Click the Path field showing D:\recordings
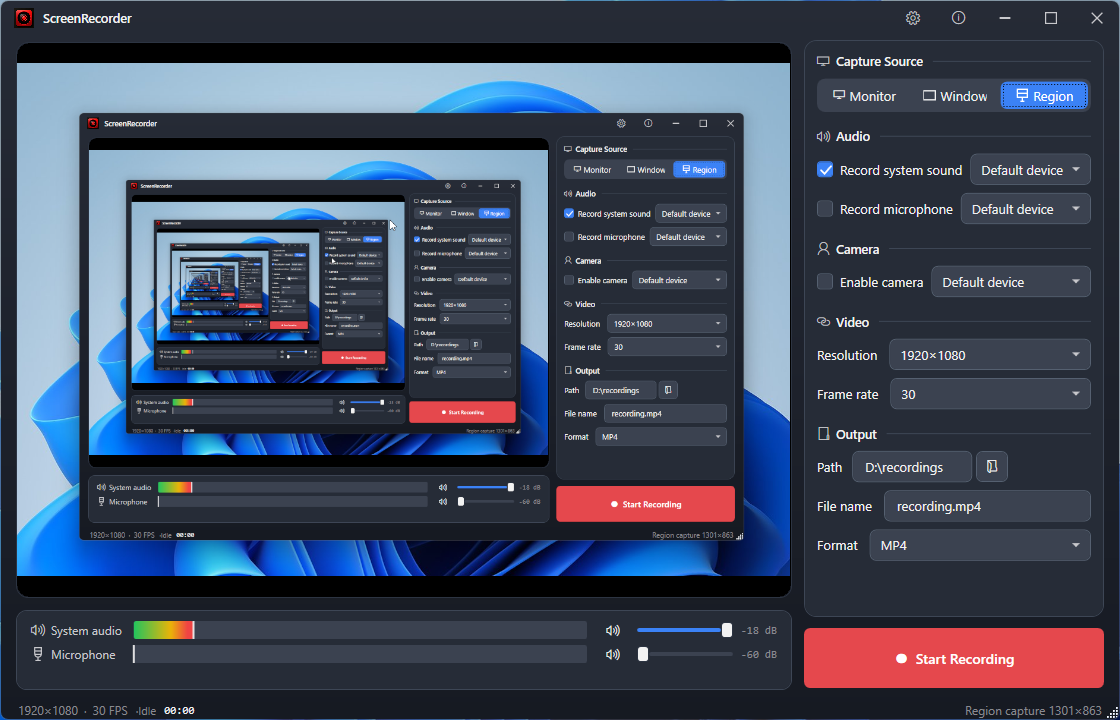This screenshot has height=720, width=1120. (x=912, y=467)
